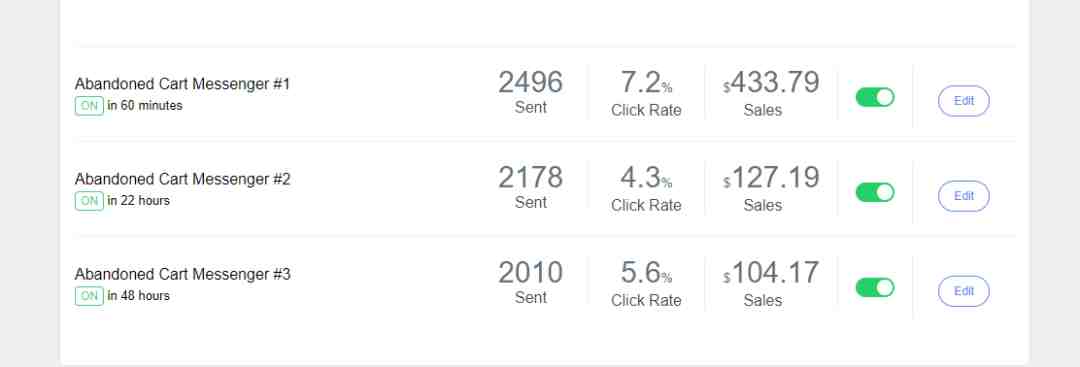Edit Abandoned Cart Messenger #1

[964, 101]
